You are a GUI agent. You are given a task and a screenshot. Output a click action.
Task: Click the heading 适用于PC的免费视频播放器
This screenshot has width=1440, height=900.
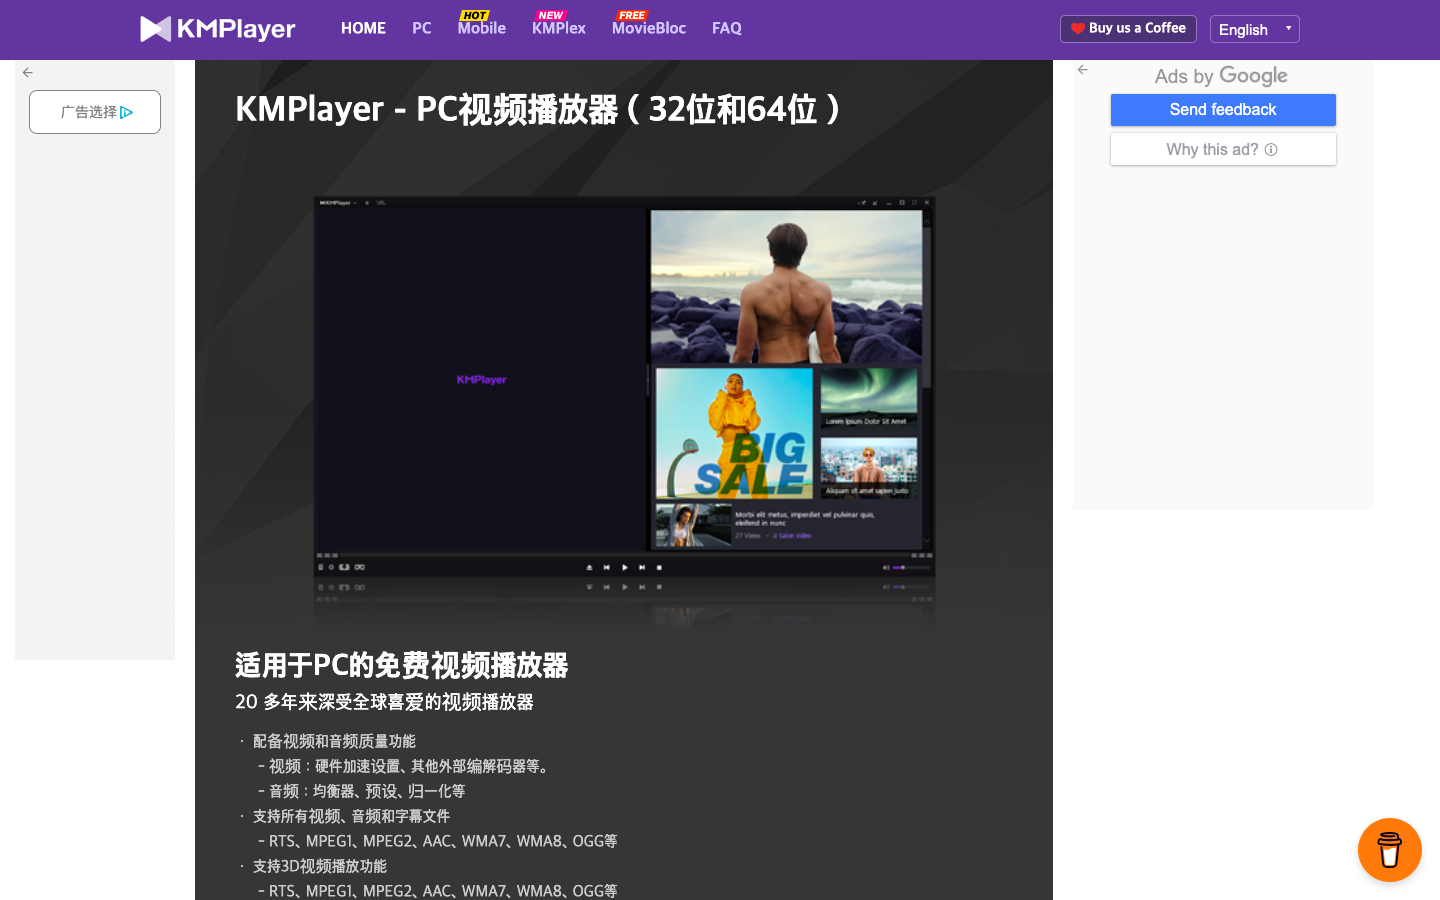402,665
